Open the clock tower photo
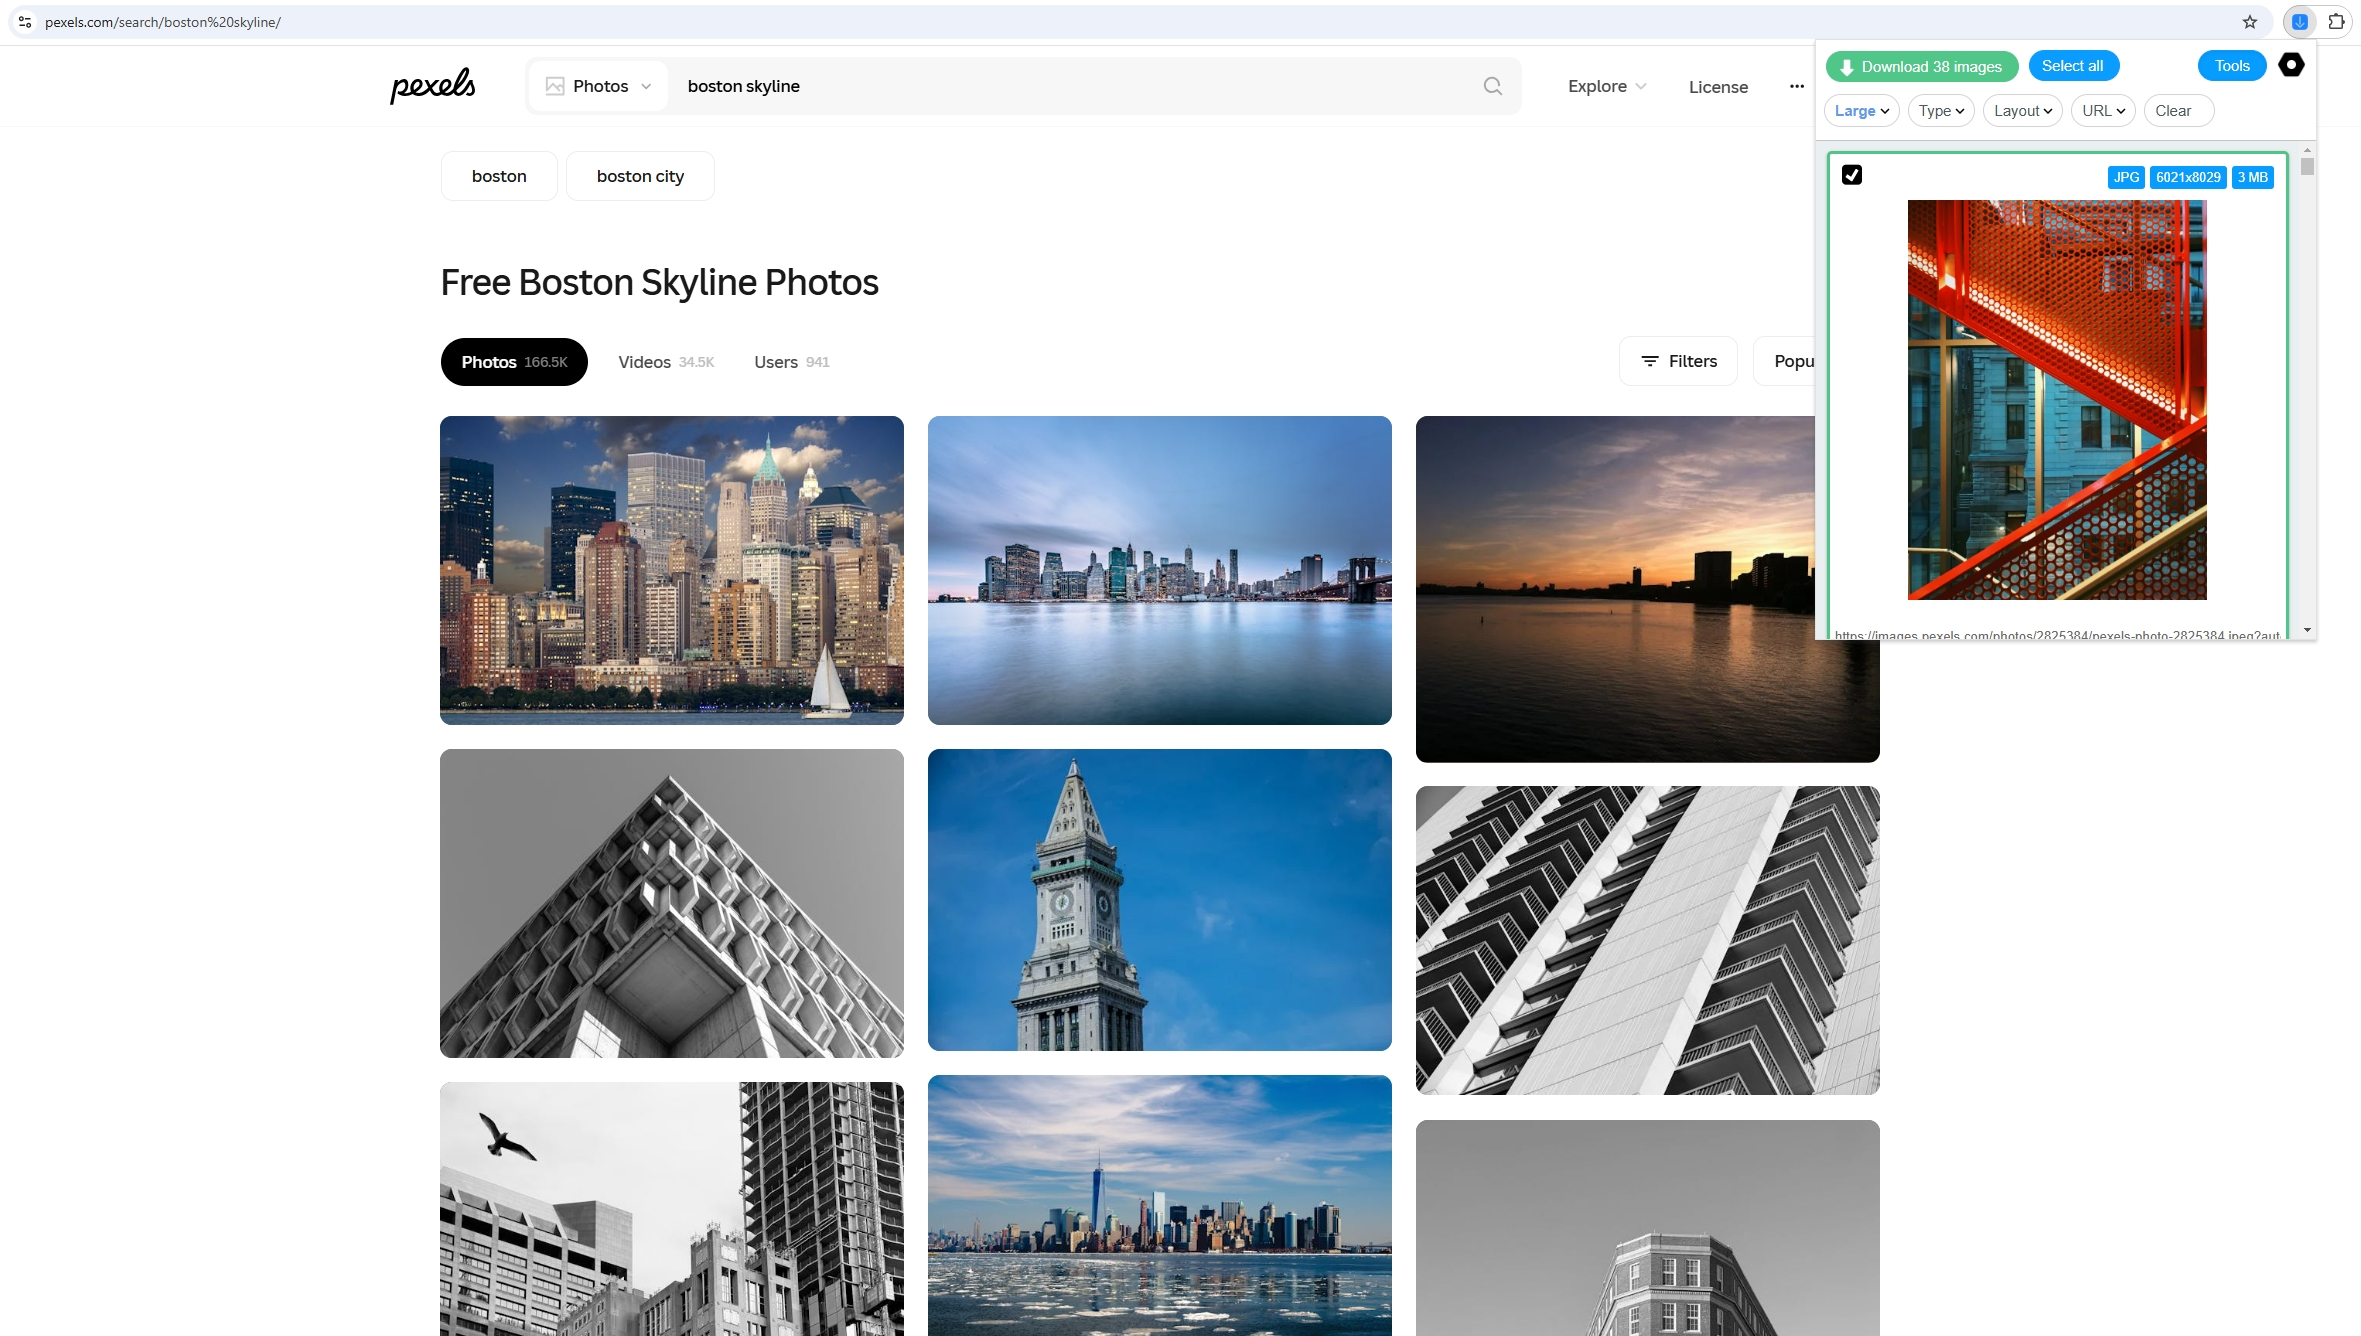 point(1160,900)
